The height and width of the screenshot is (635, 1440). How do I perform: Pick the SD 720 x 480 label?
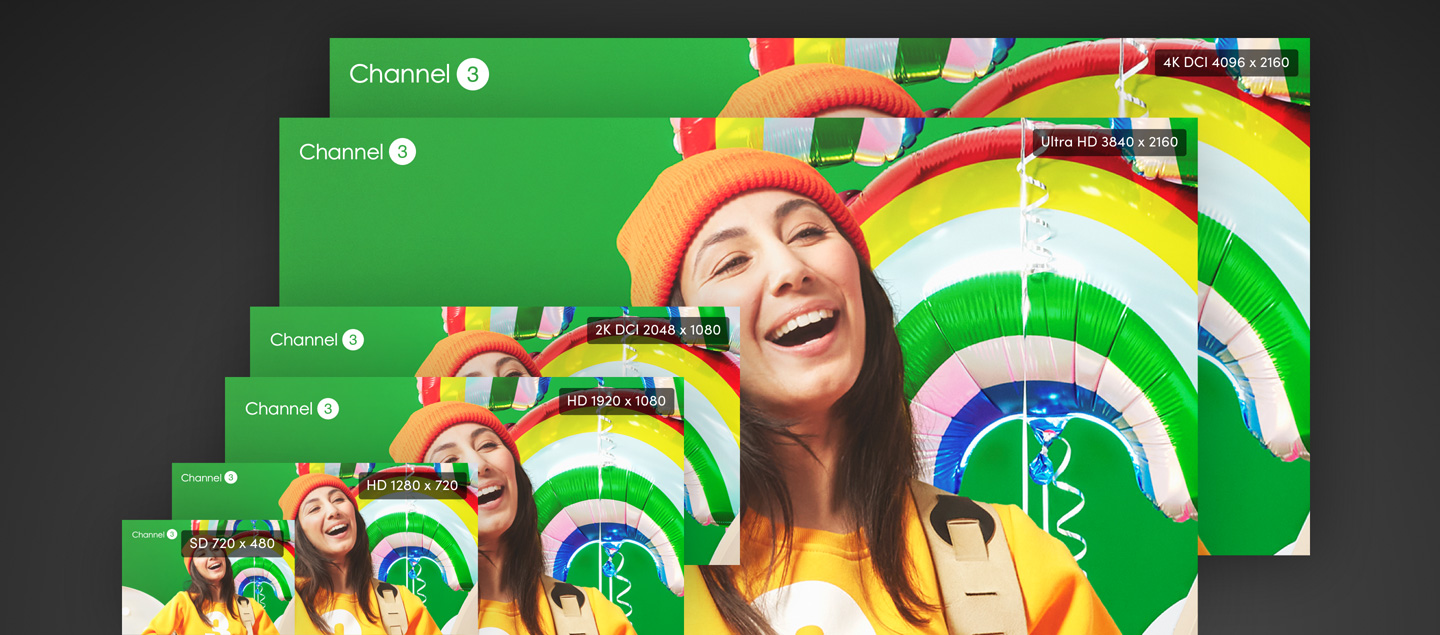click(232, 544)
